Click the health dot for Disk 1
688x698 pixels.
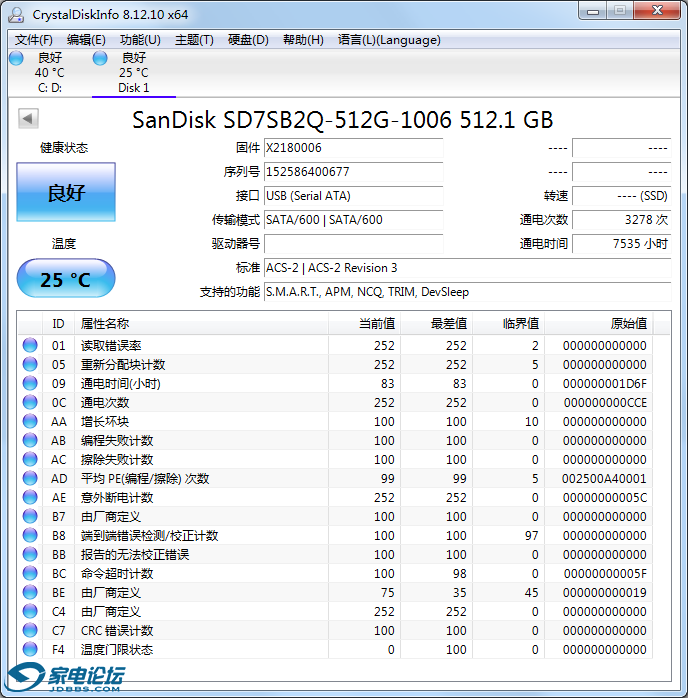(x=100, y=58)
